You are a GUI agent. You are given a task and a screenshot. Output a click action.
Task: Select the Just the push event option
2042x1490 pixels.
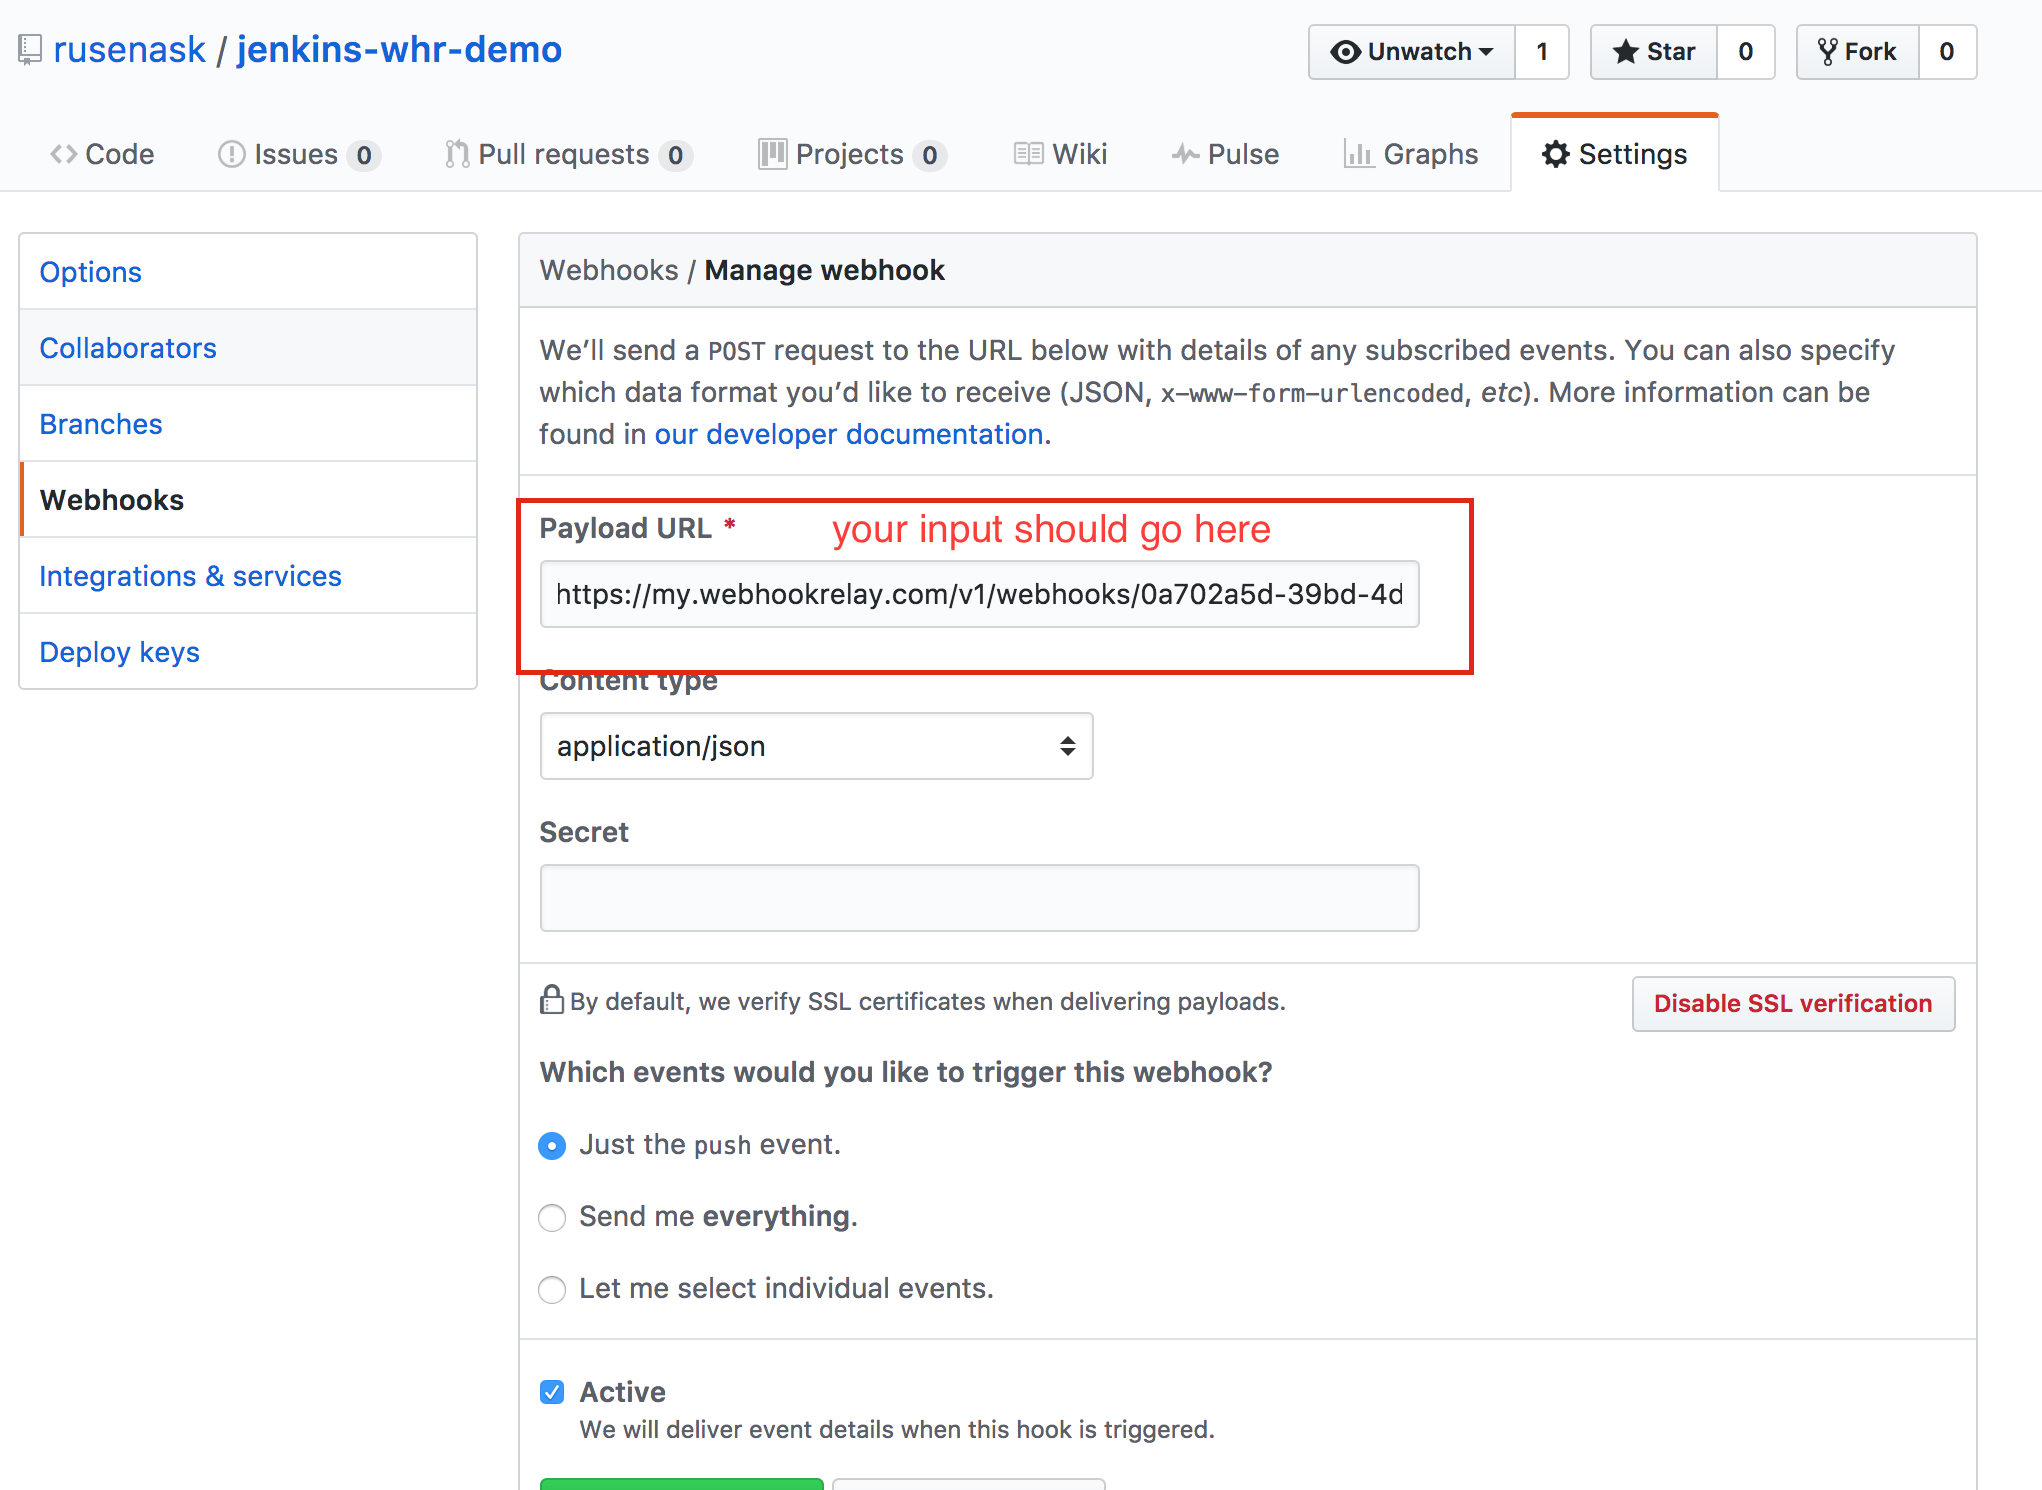click(x=552, y=1145)
